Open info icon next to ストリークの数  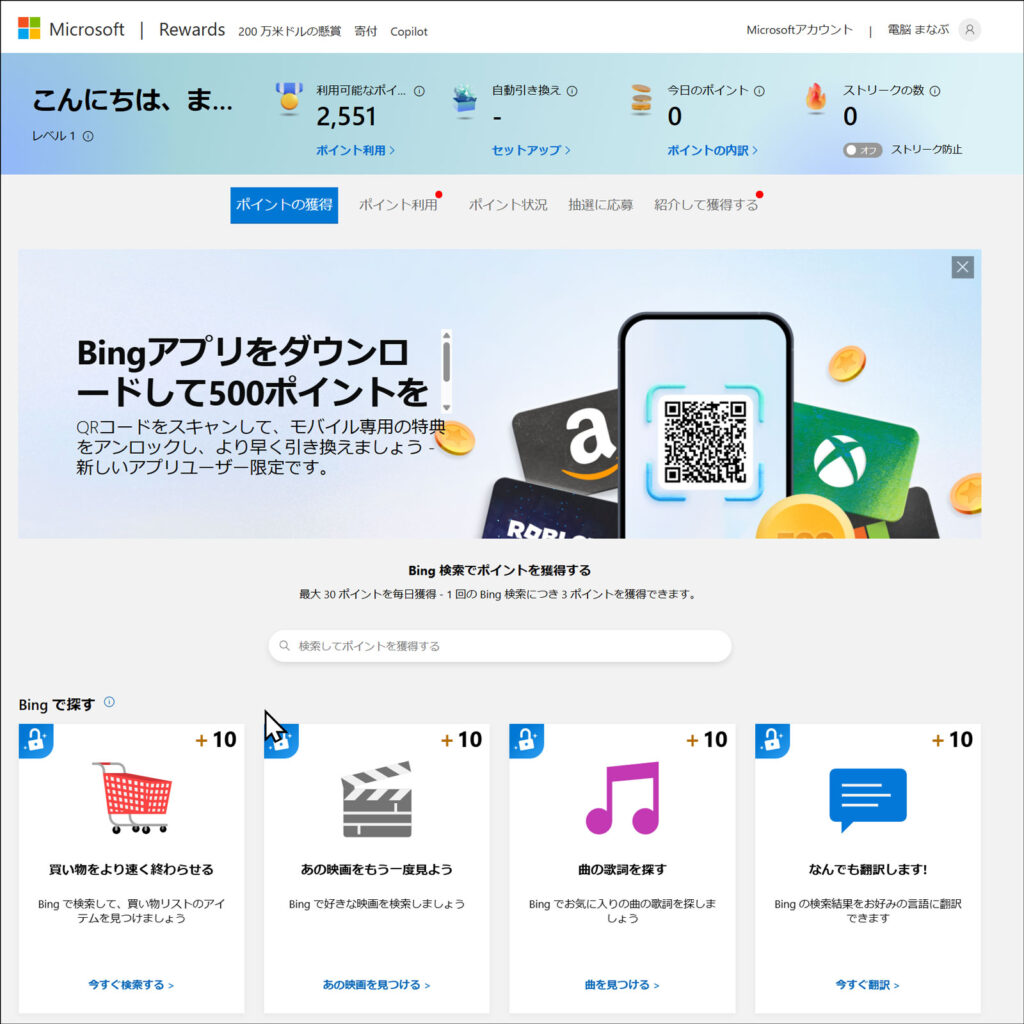pyautogui.click(x=935, y=91)
